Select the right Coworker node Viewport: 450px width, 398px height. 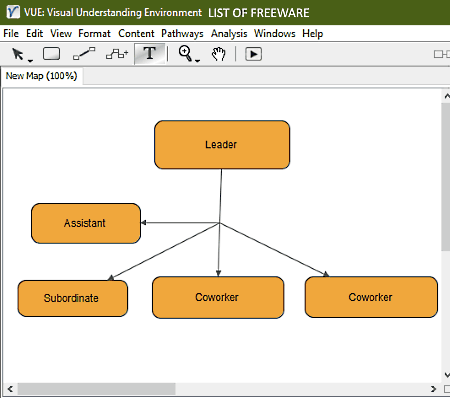click(371, 297)
